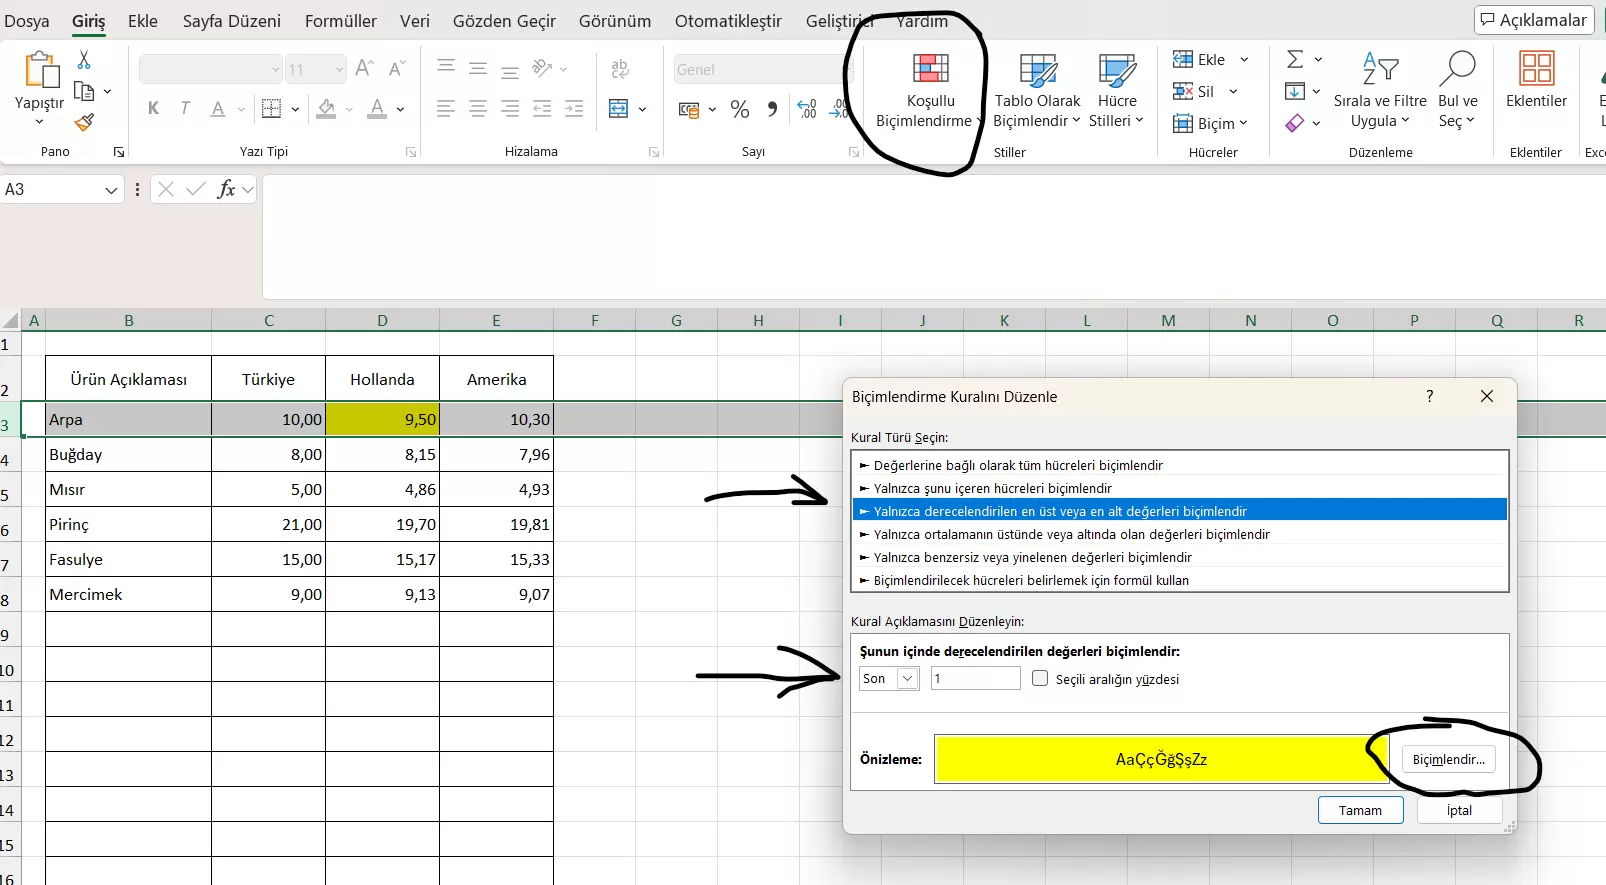Open Yazı Tipi dialog launcher
The height and width of the screenshot is (885, 1606).
410,152
